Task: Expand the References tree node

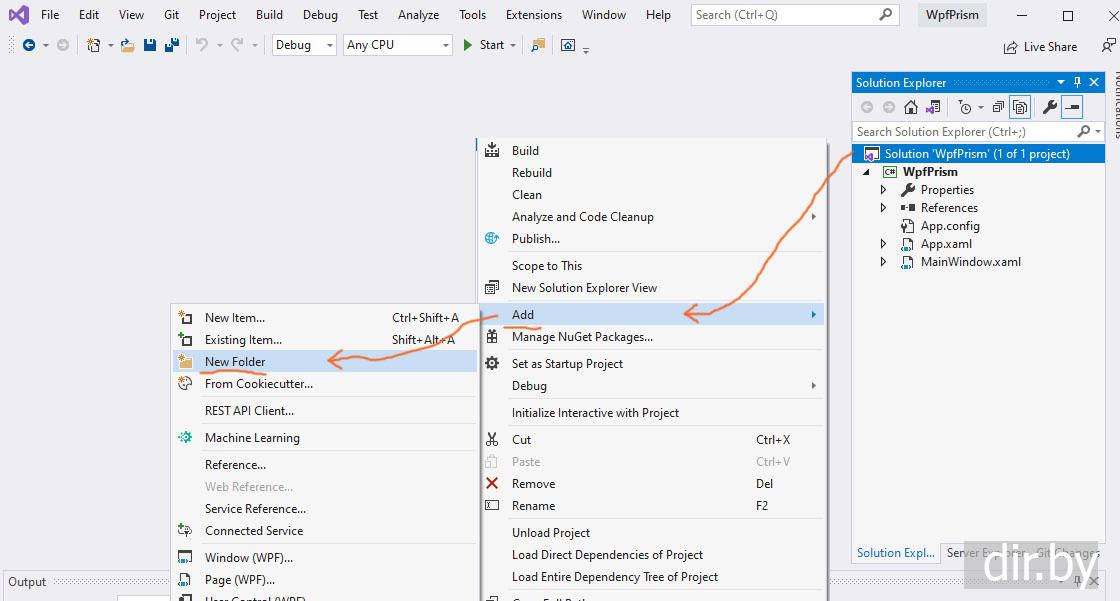Action: 883,208
